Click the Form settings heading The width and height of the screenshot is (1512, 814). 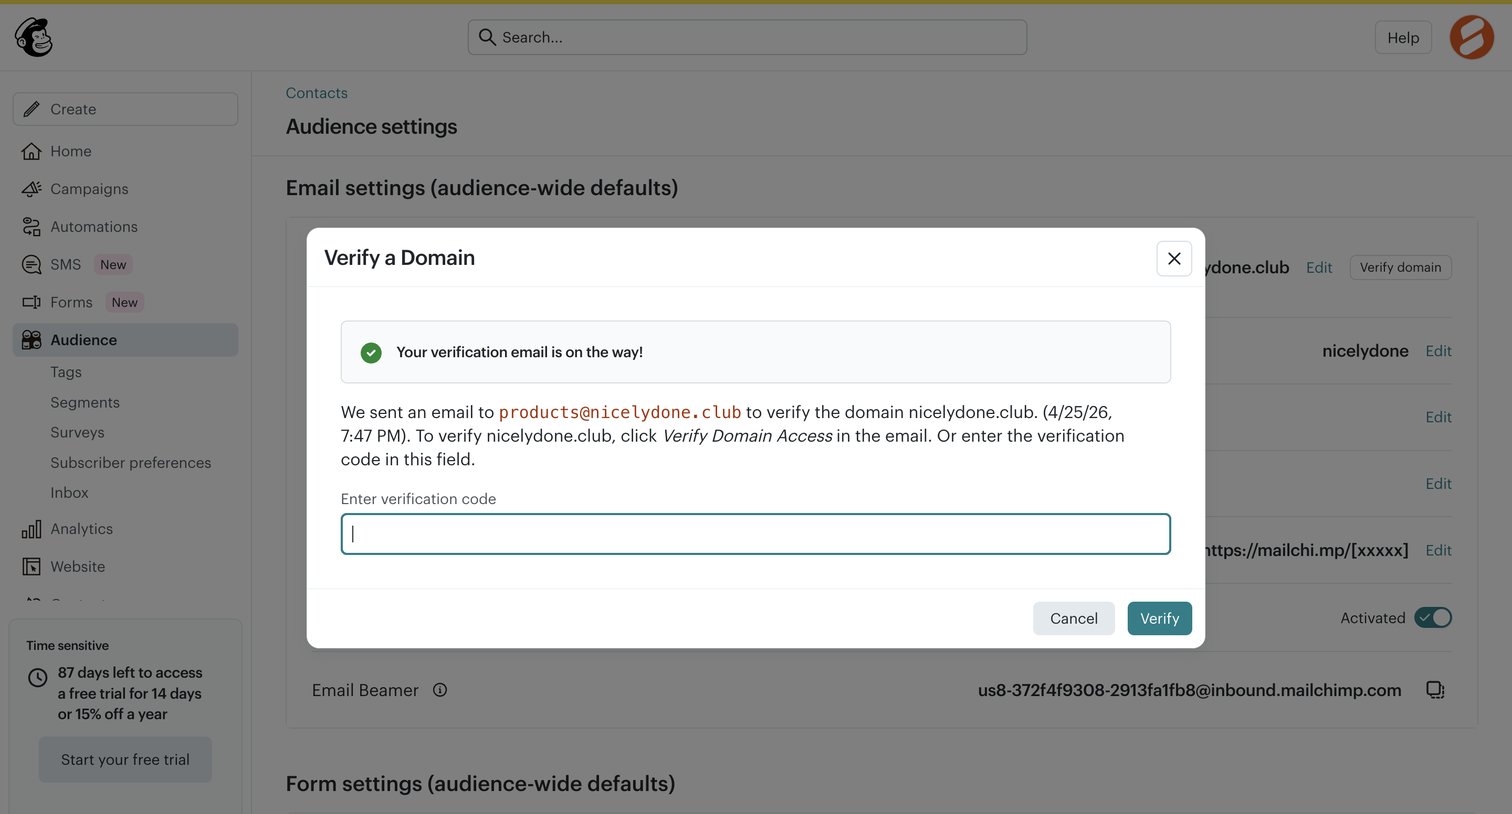pos(480,784)
